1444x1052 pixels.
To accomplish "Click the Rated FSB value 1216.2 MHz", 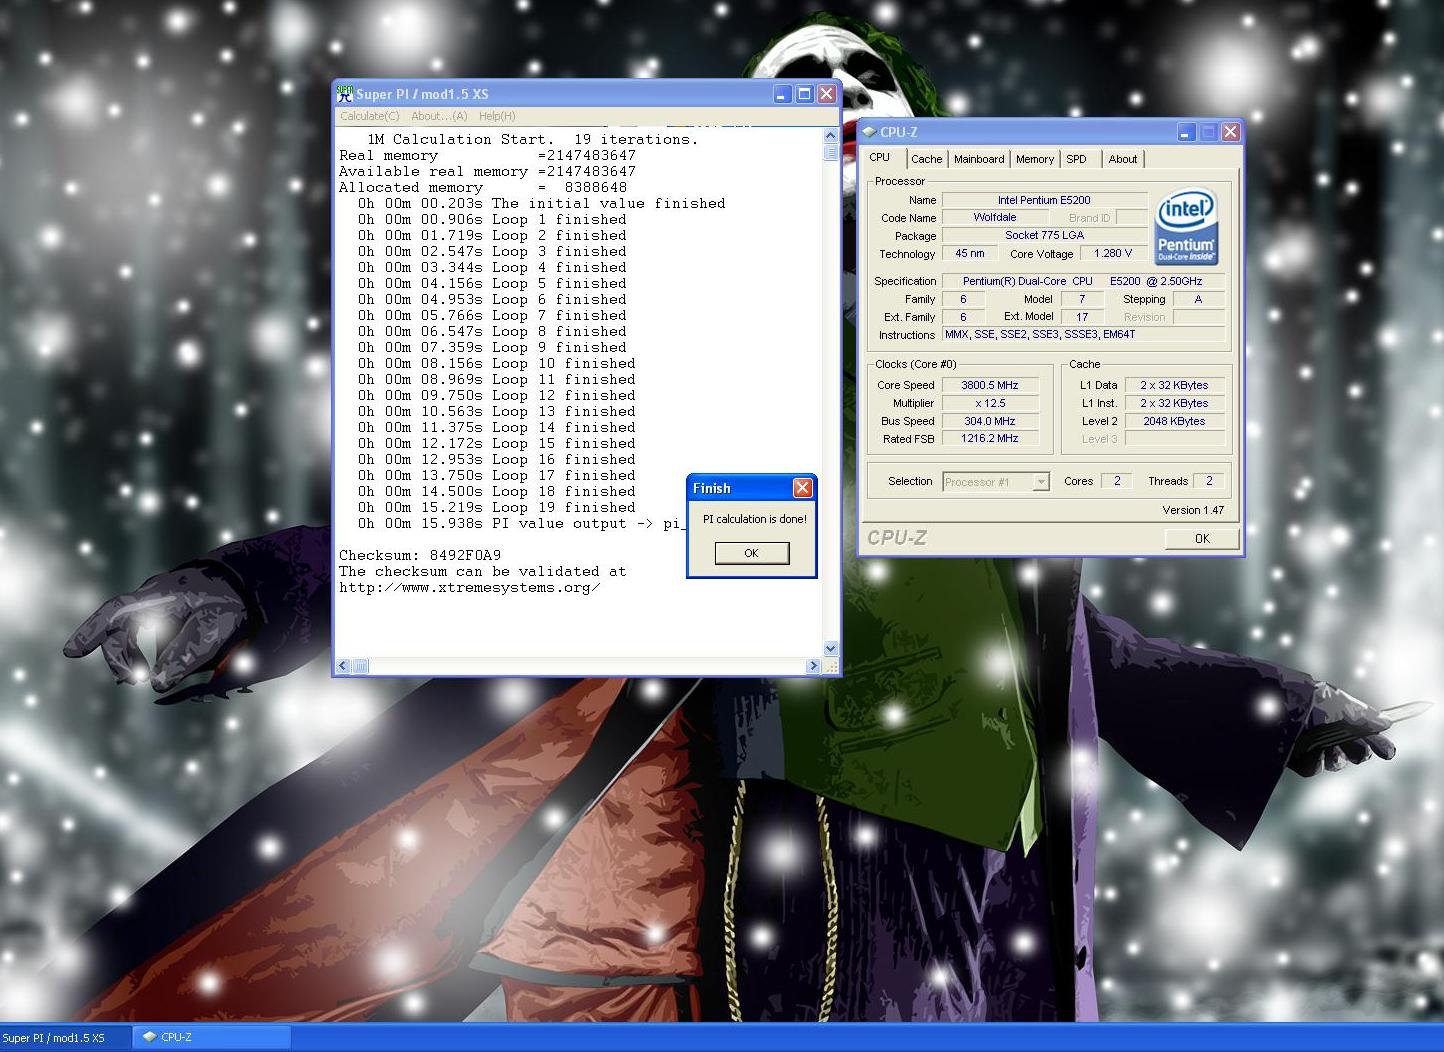I will pos(990,439).
